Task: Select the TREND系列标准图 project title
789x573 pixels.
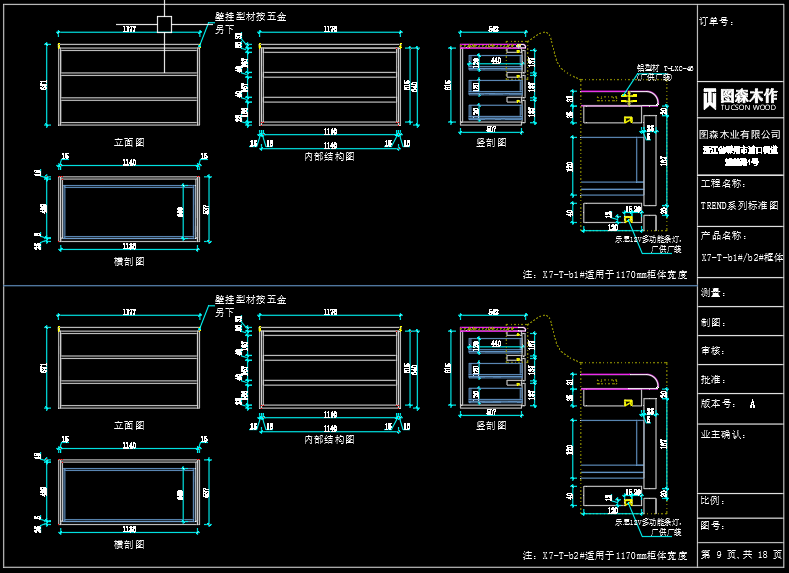Action: tap(739, 205)
